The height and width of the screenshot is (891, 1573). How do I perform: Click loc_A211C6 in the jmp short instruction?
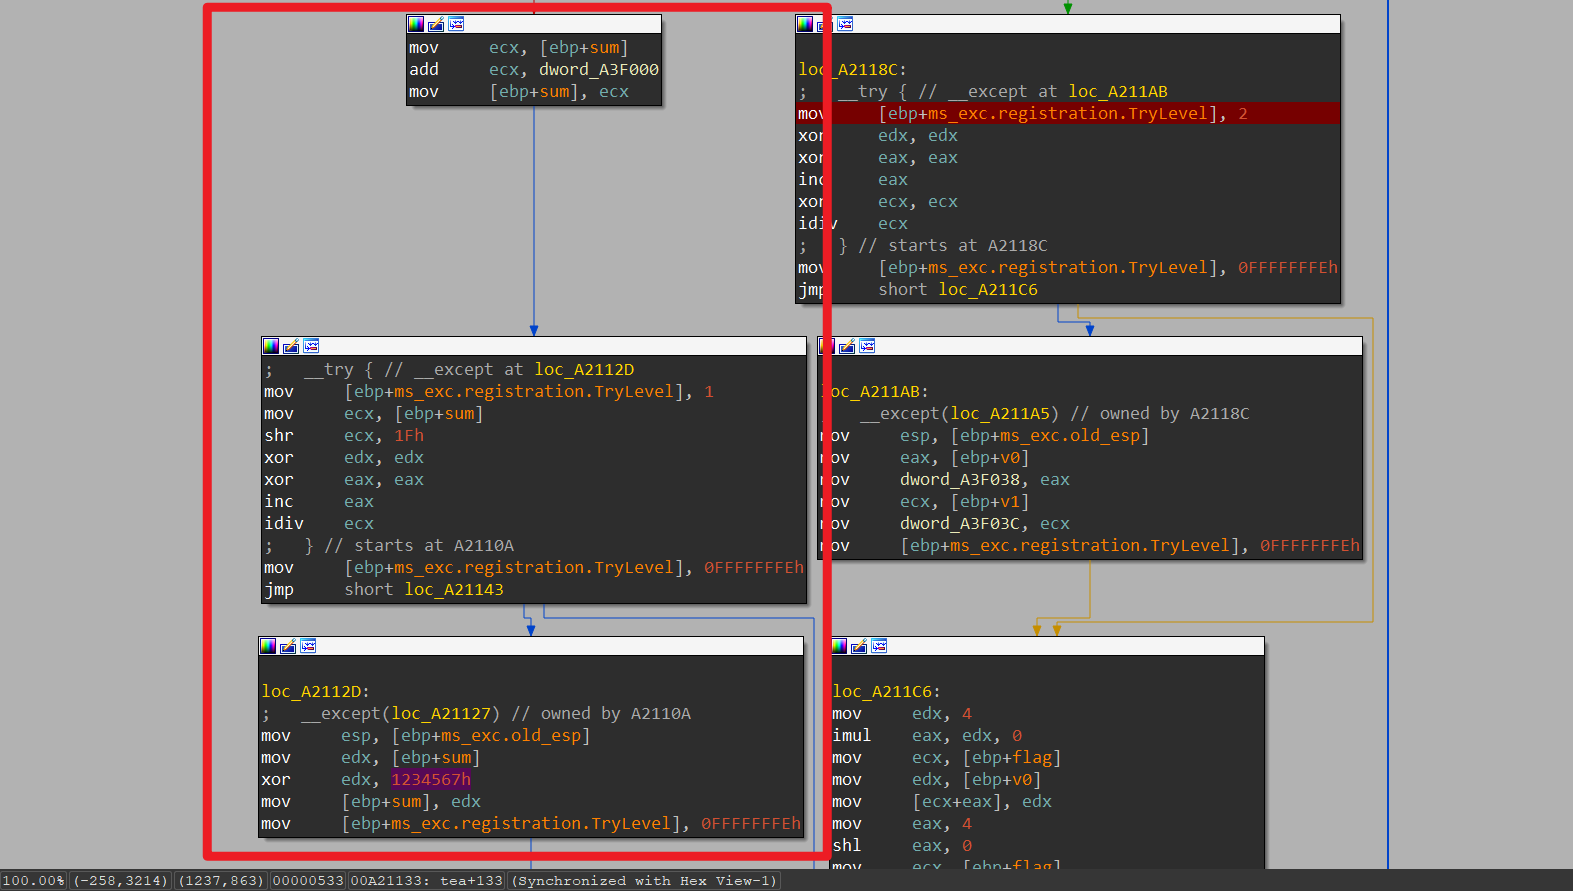987,290
